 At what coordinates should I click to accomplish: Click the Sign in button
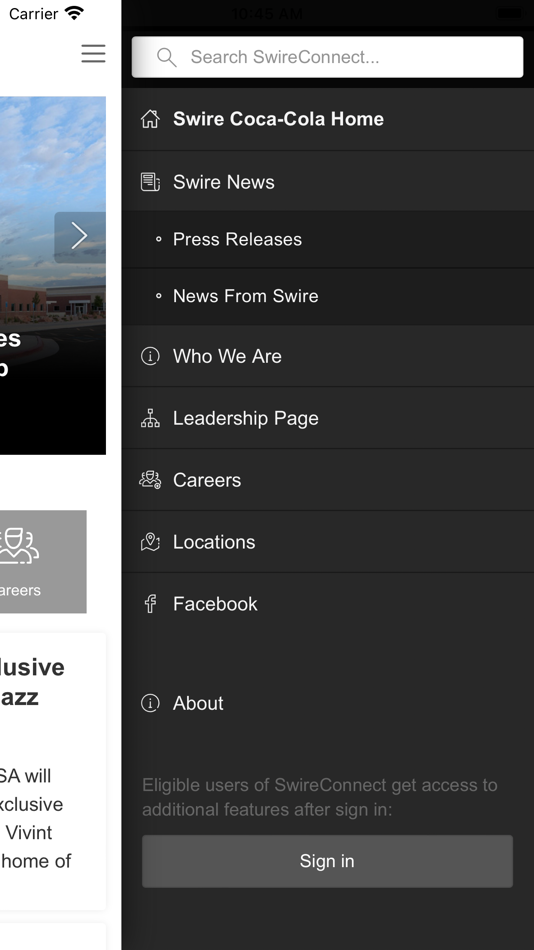point(327,861)
